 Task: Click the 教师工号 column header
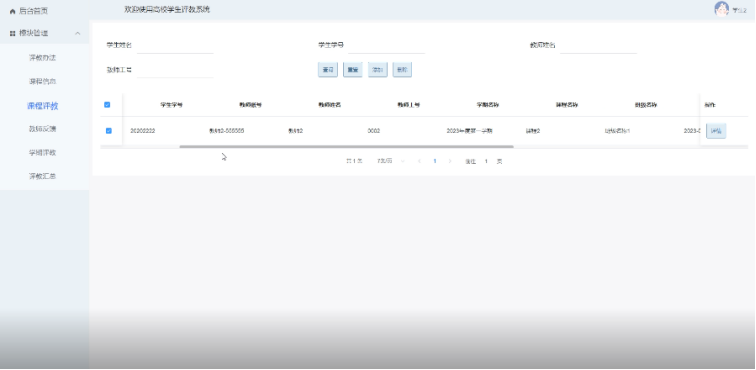pos(409,105)
